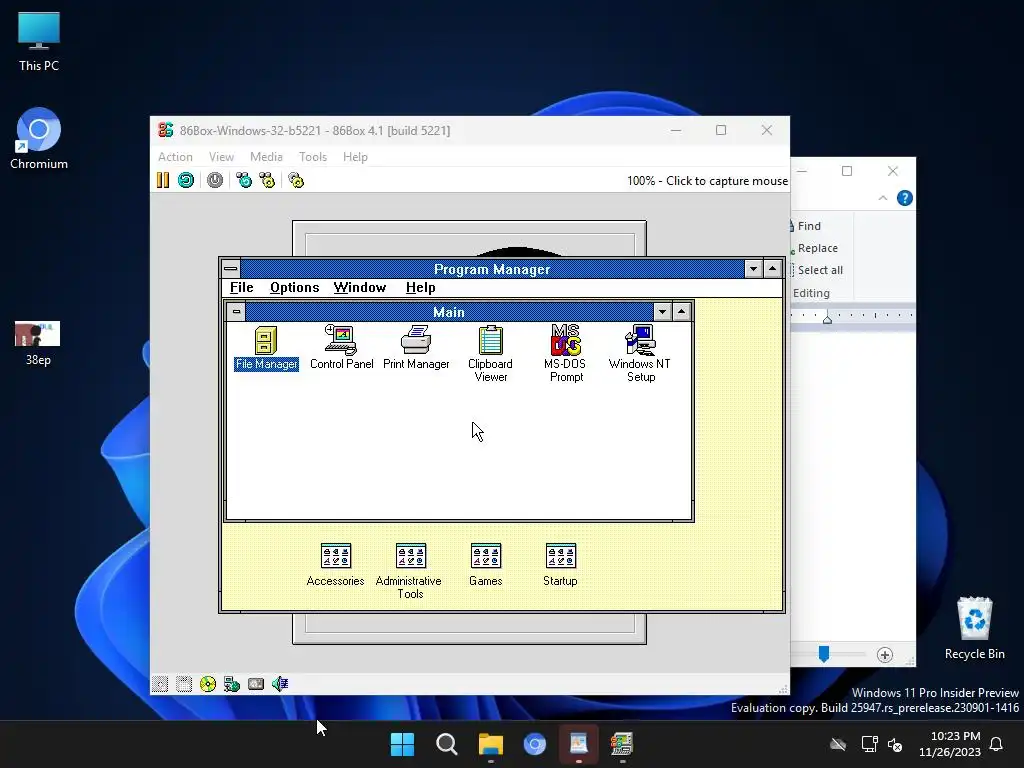This screenshot has width=1024, height=768.
Task: Select the 38ep desktop thumbnail file
Action: point(38,343)
